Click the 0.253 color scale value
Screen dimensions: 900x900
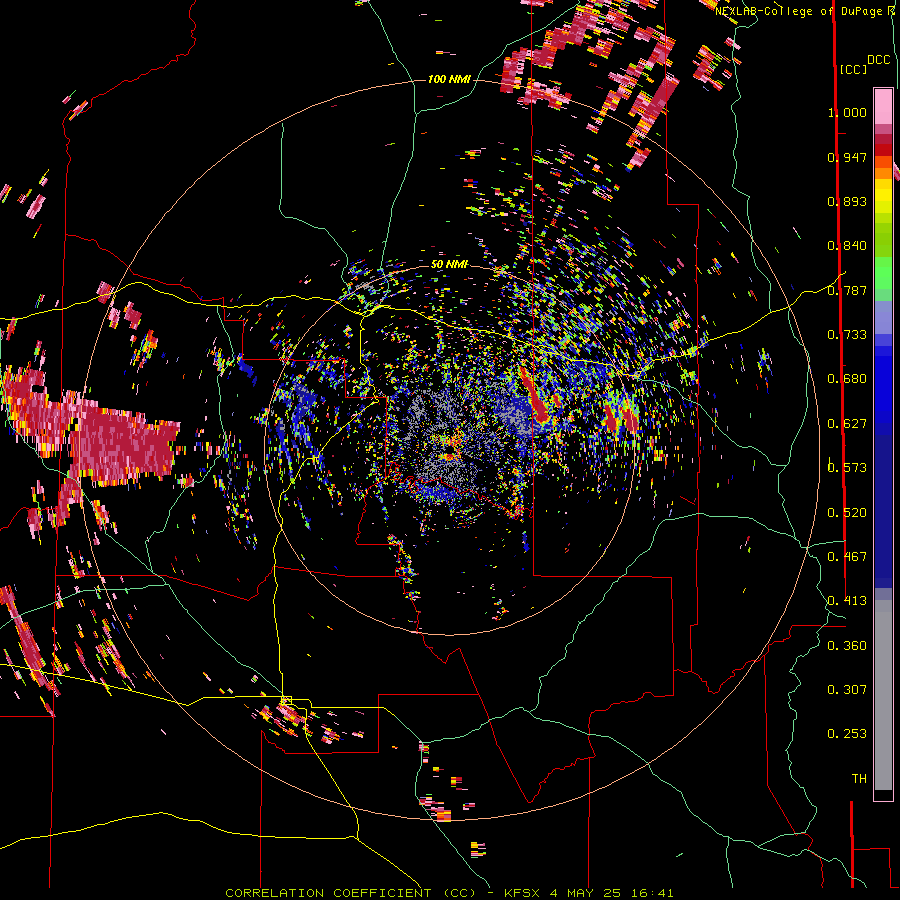847,734
